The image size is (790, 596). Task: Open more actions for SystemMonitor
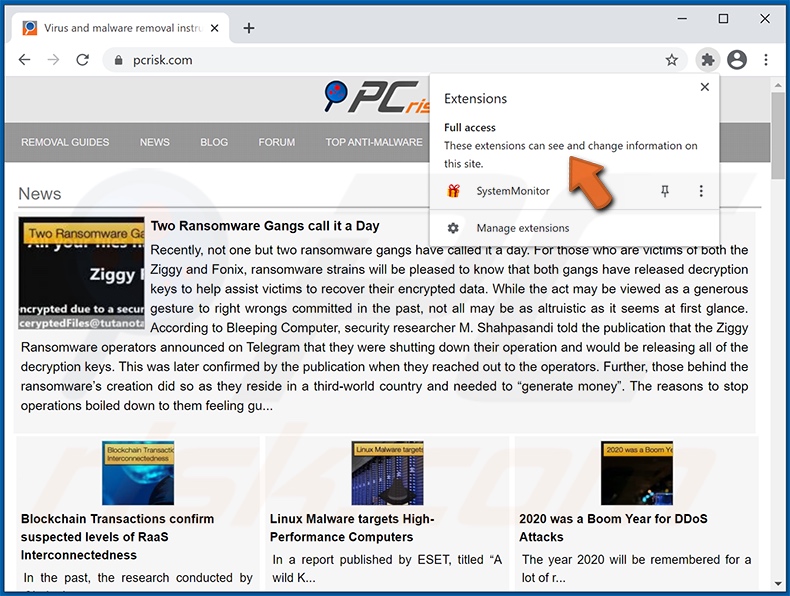[x=701, y=191]
